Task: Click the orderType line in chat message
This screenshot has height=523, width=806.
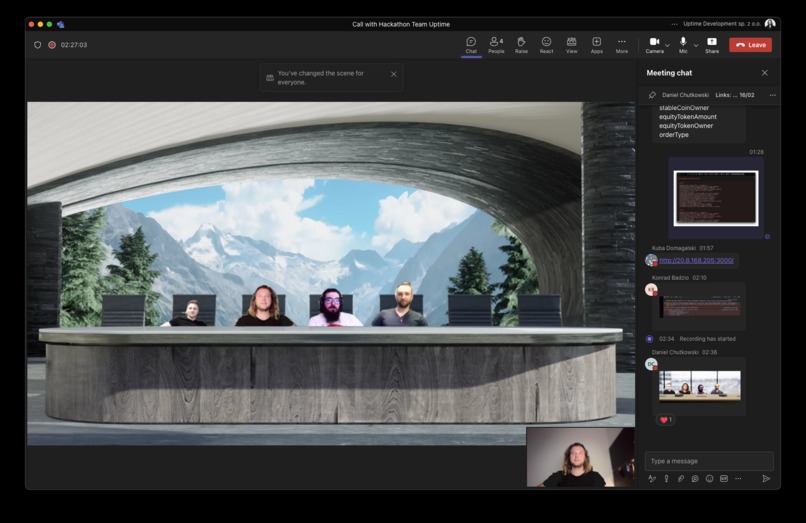Action: 674,135
